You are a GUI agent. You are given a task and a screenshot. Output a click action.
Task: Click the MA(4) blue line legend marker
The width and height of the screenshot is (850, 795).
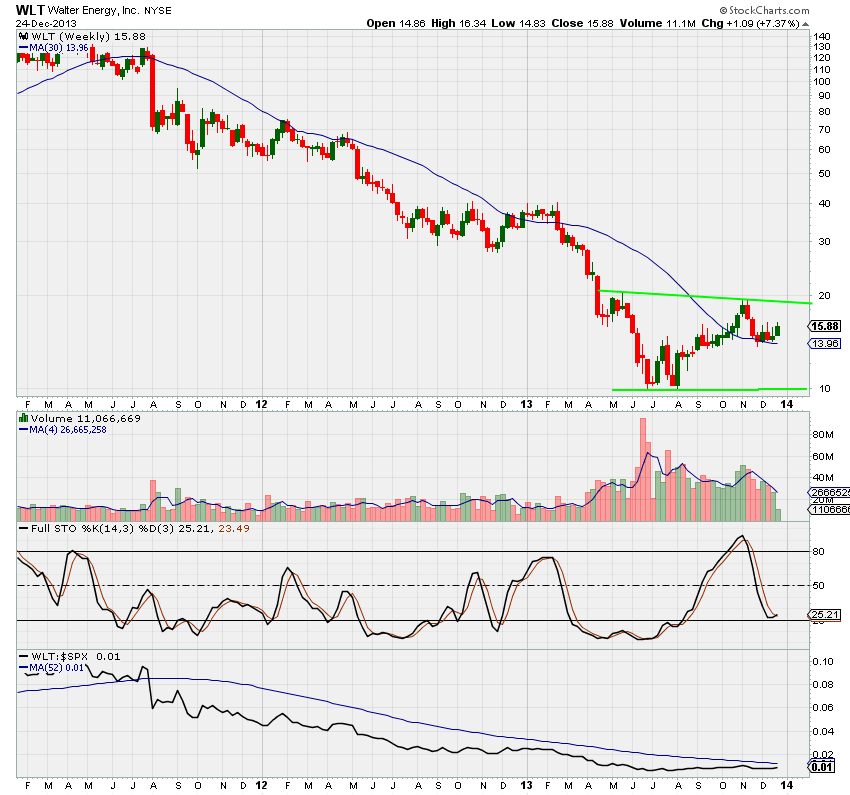[23, 430]
